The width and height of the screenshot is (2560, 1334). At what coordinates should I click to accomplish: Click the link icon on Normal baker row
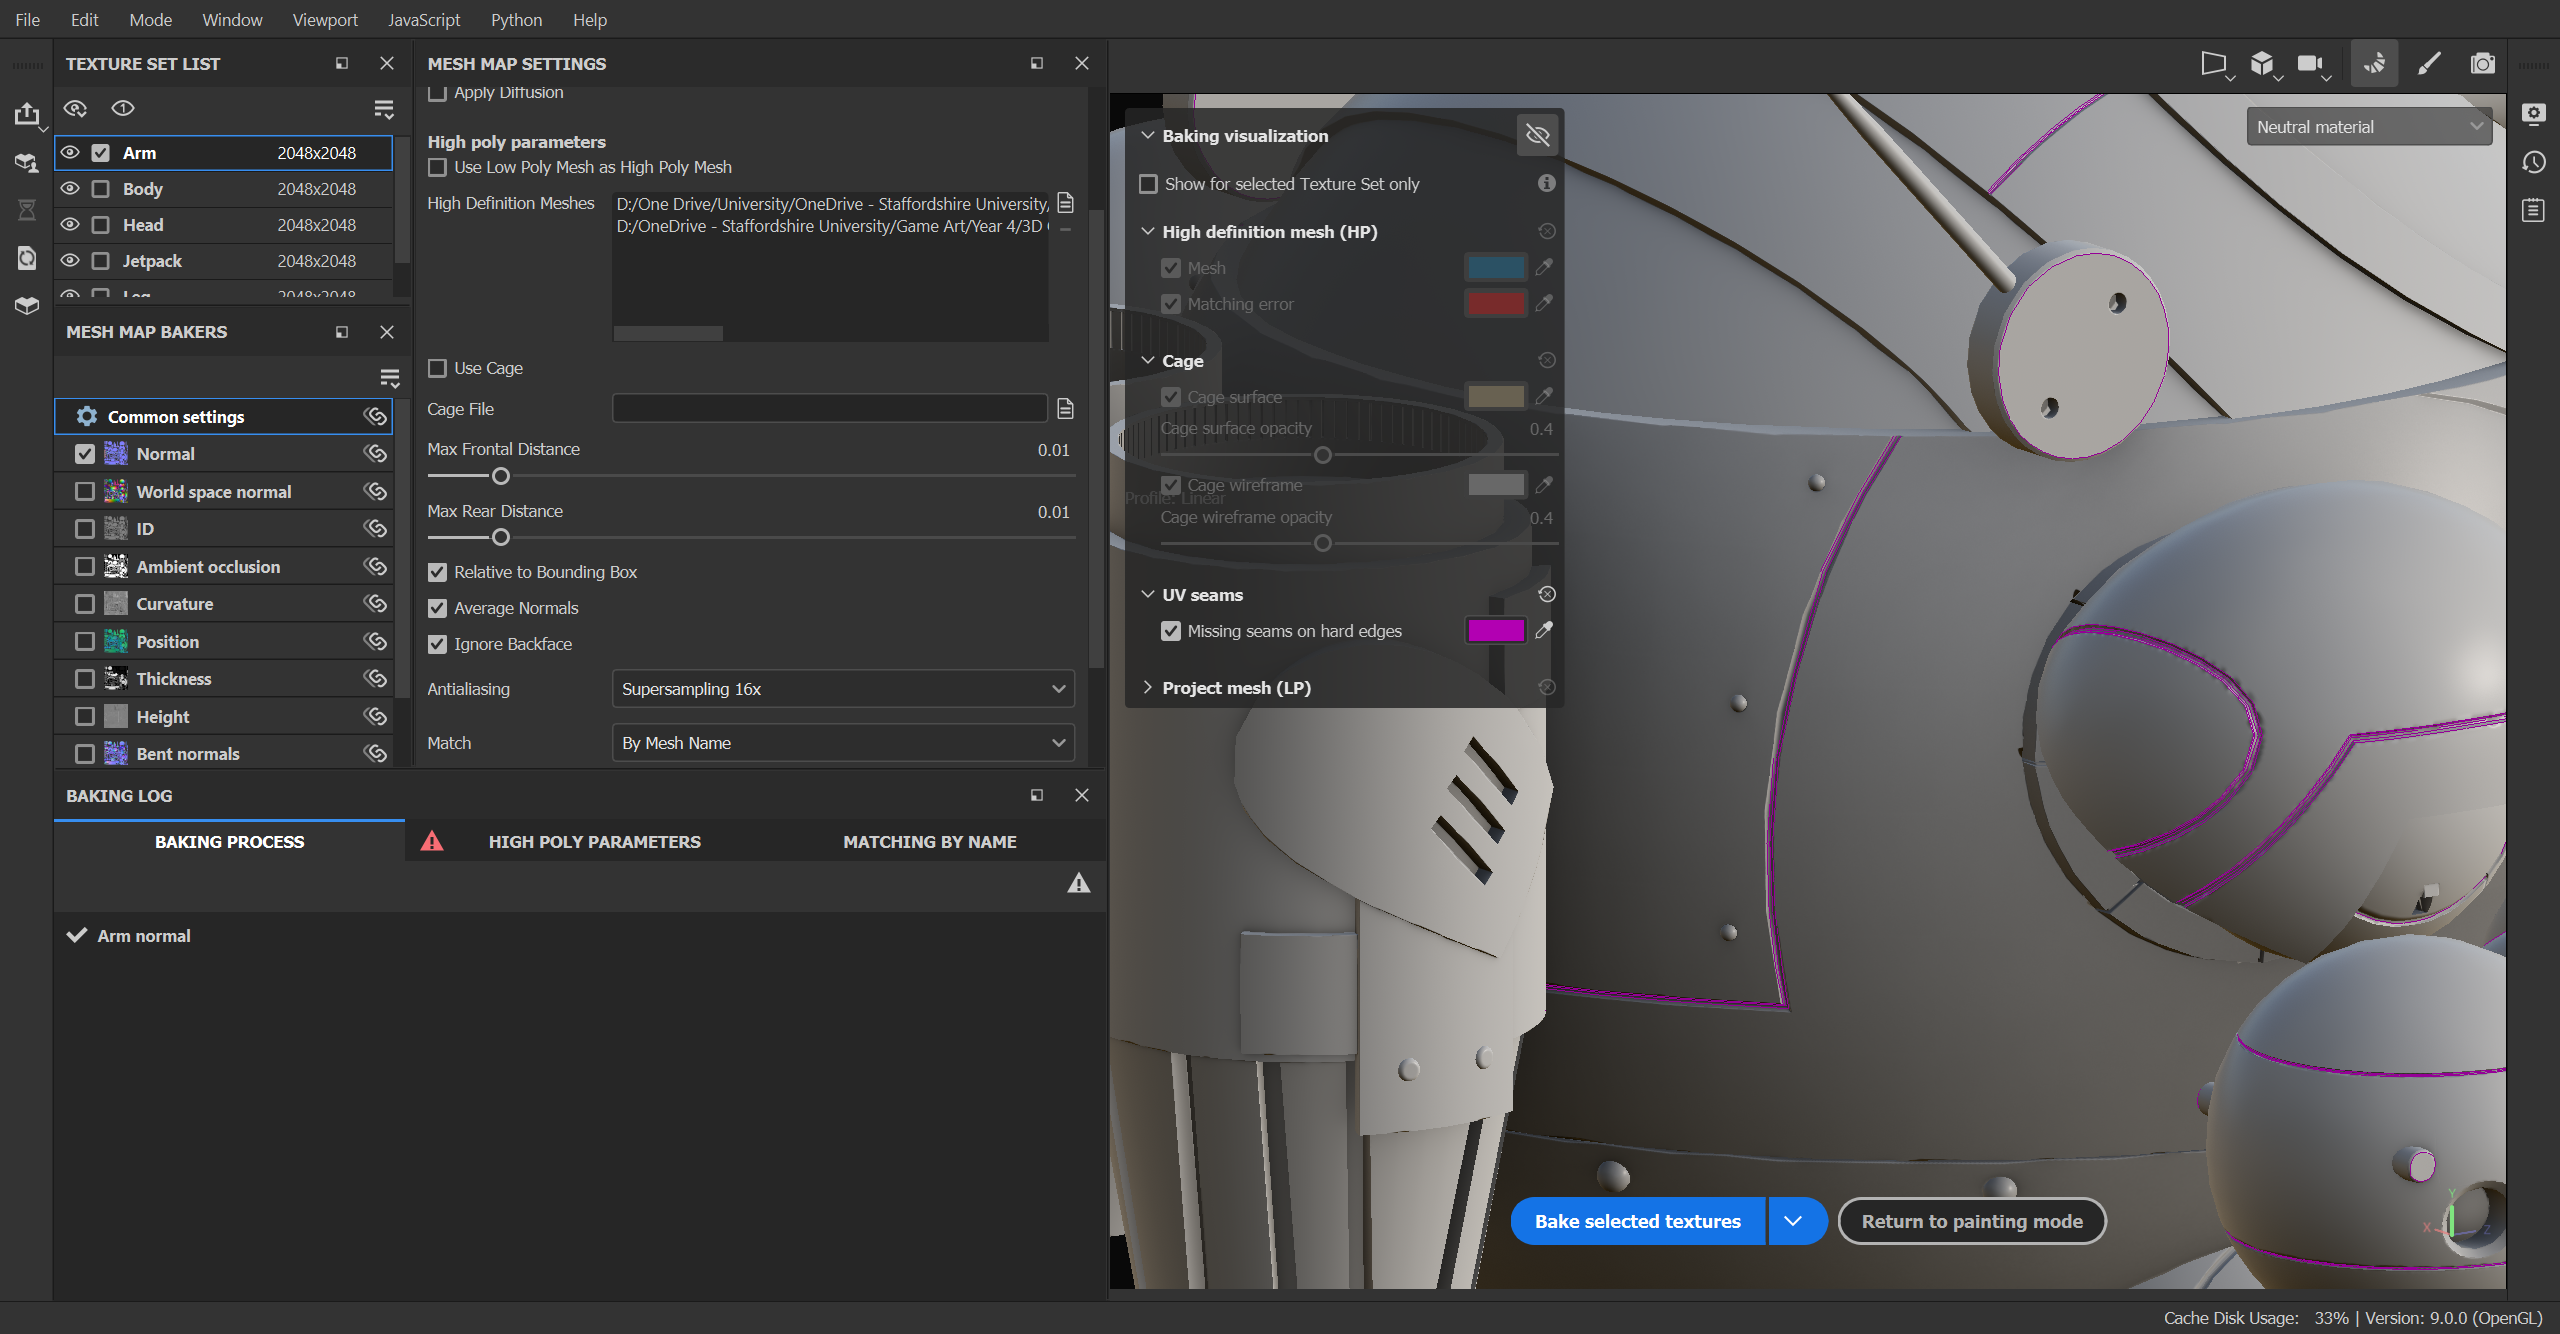[x=375, y=453]
